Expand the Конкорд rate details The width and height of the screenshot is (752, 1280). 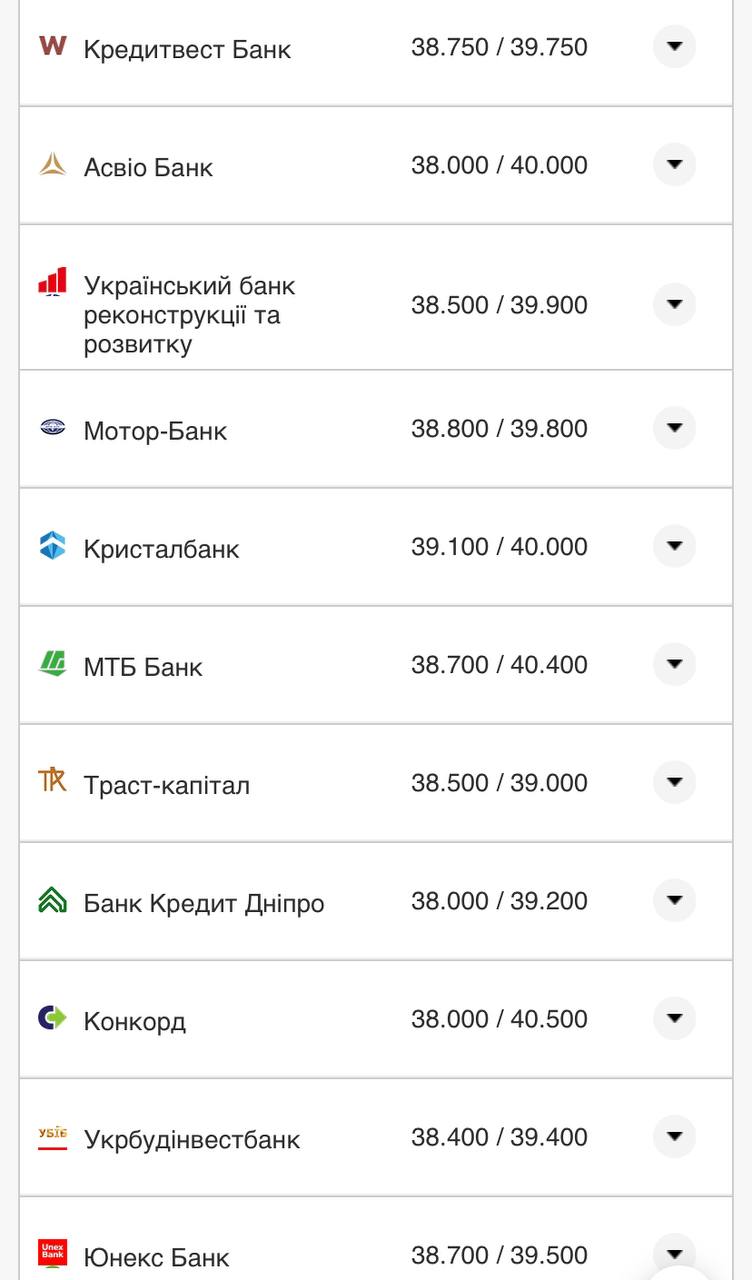[x=674, y=1018]
